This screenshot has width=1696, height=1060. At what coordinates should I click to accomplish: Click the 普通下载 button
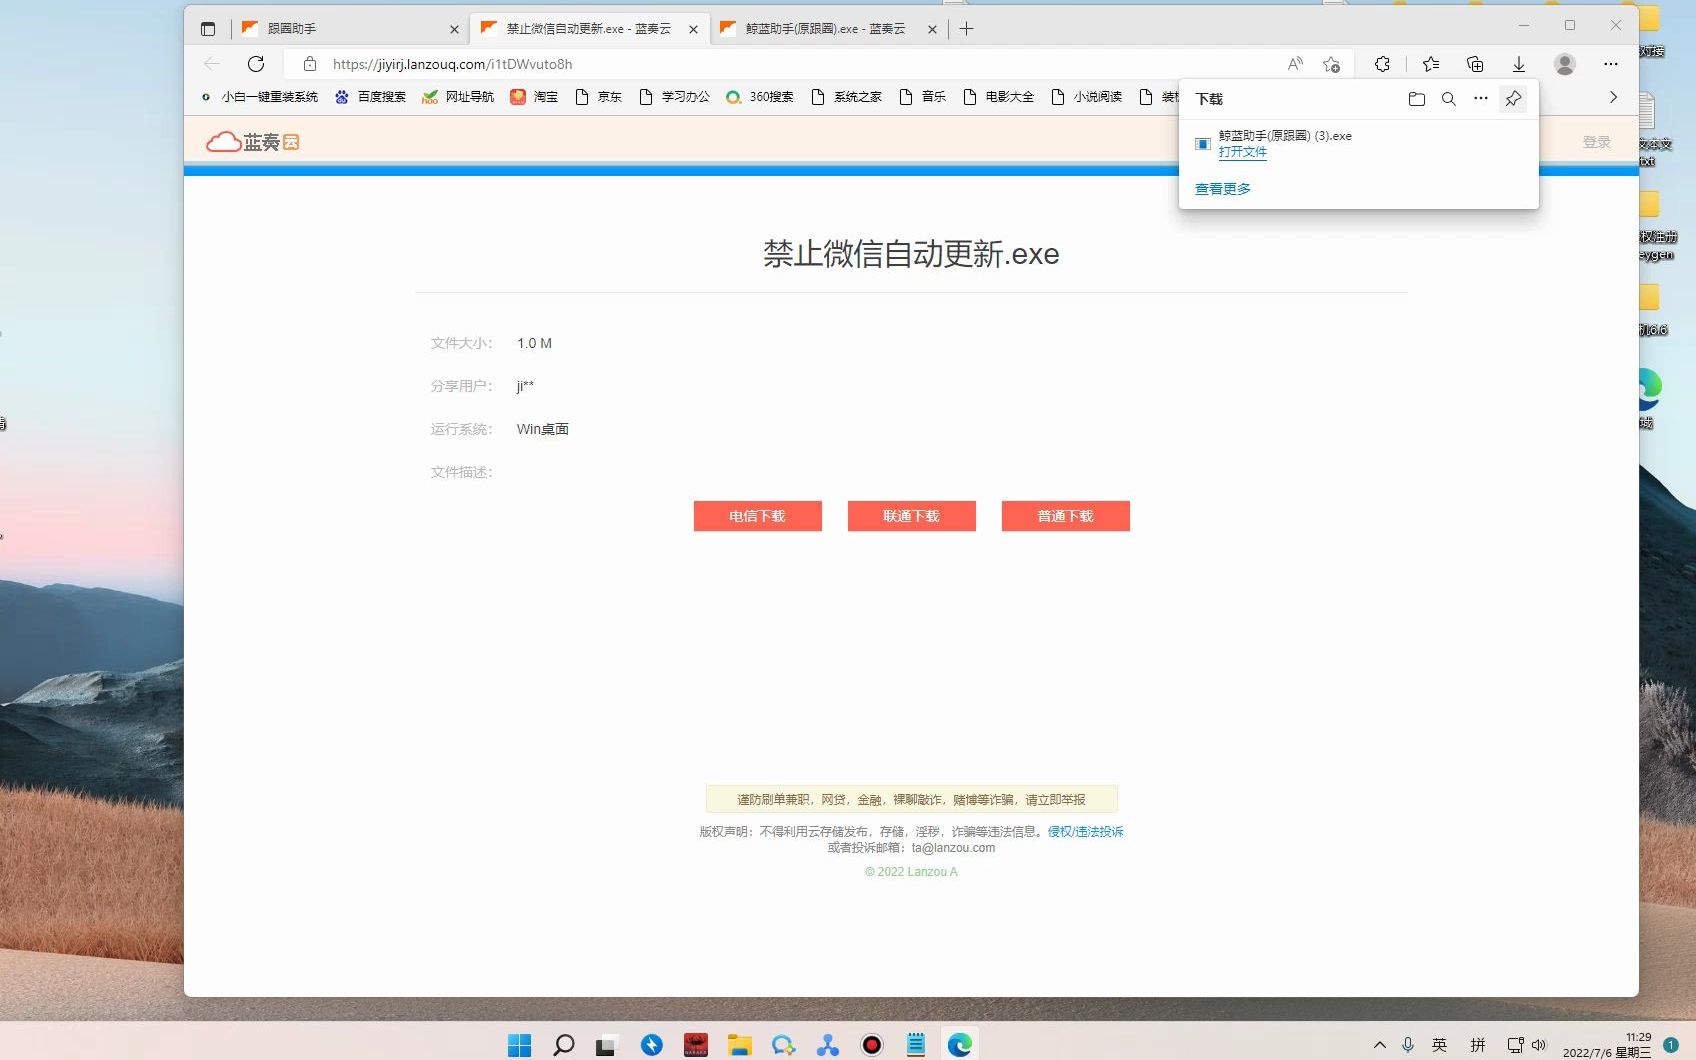(1065, 516)
